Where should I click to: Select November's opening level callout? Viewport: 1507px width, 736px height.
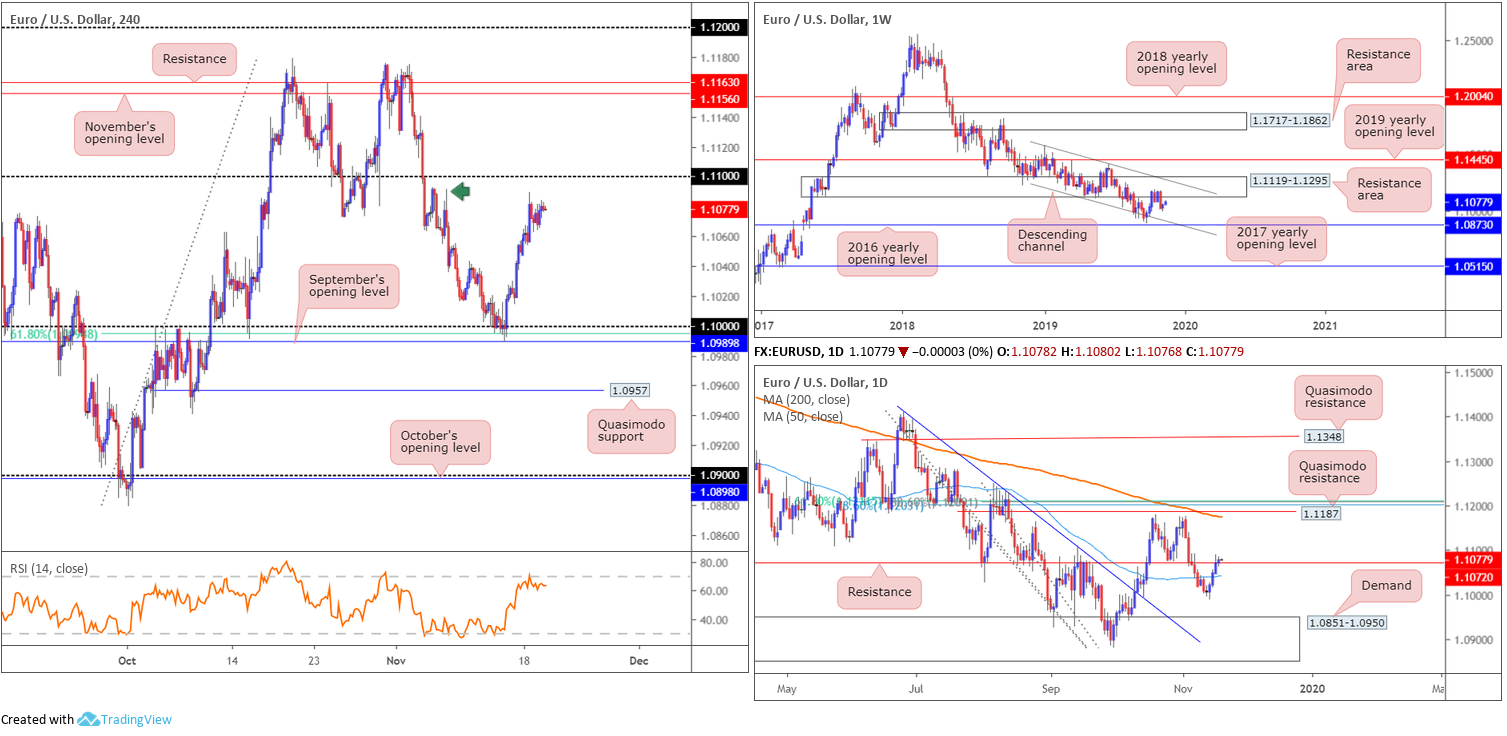[x=125, y=132]
